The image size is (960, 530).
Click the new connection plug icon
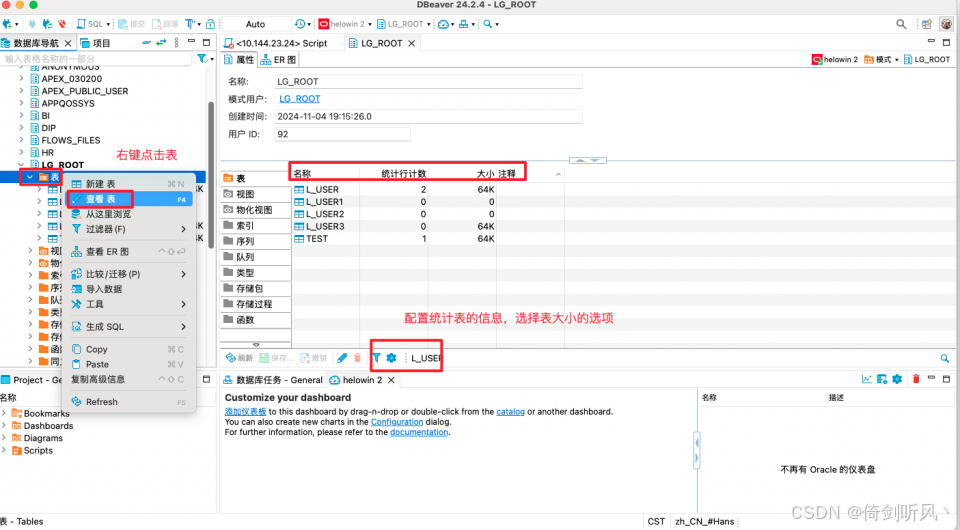pos(7,24)
